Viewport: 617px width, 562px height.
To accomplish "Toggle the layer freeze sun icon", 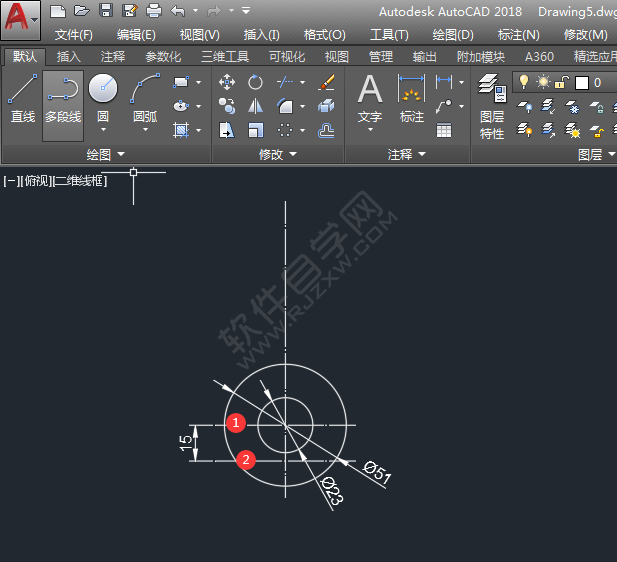I will tap(543, 82).
